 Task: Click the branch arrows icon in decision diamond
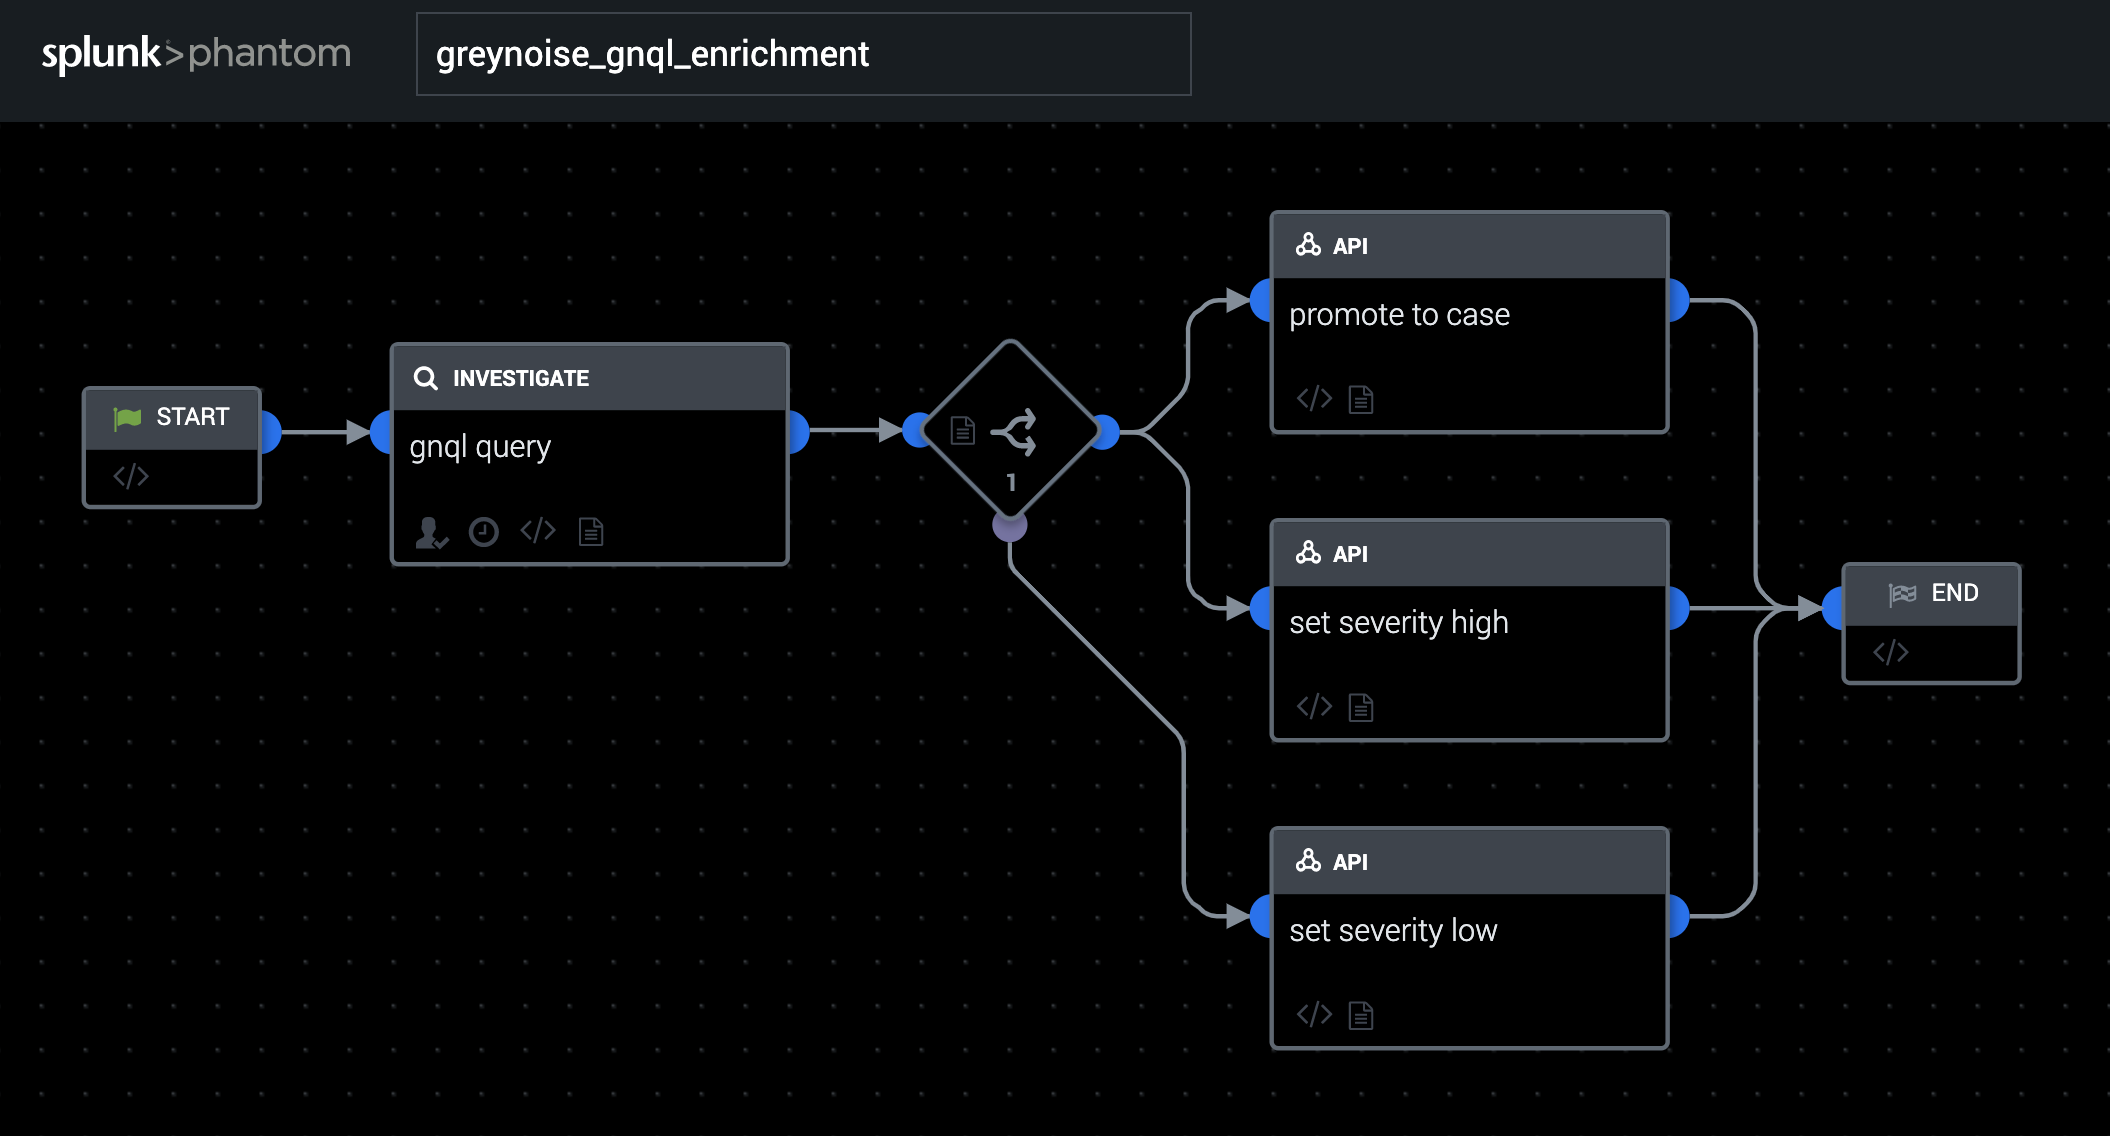(1015, 432)
